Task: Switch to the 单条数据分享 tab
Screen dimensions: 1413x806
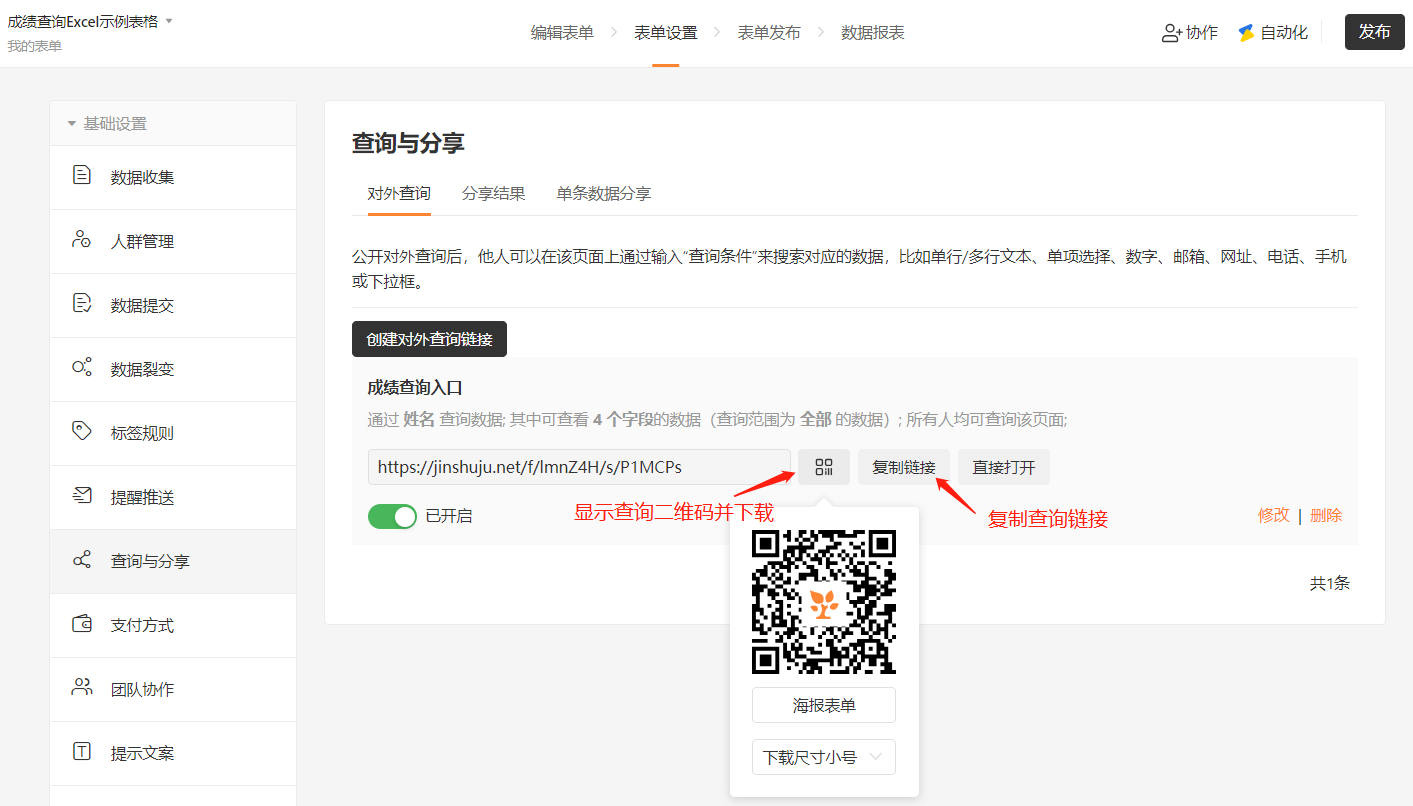Action: 604,194
